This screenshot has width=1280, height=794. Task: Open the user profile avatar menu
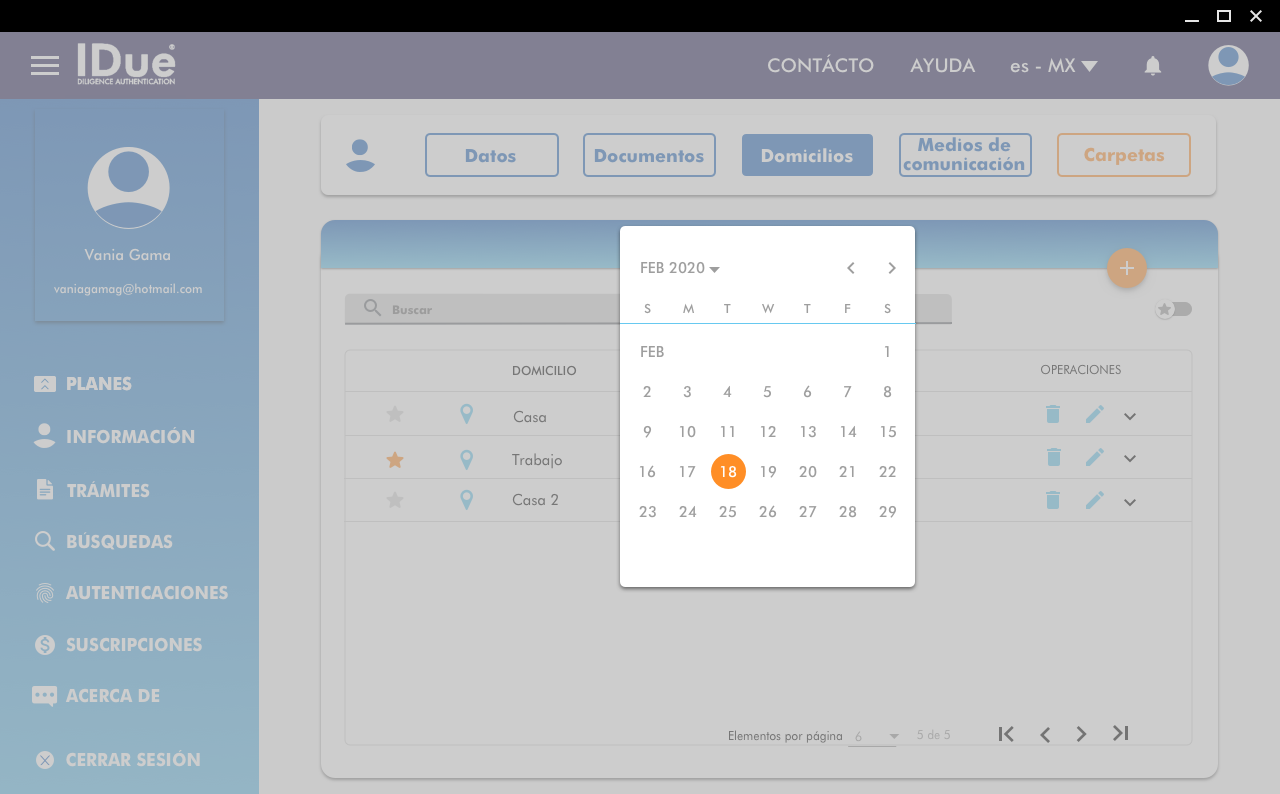tap(1228, 66)
